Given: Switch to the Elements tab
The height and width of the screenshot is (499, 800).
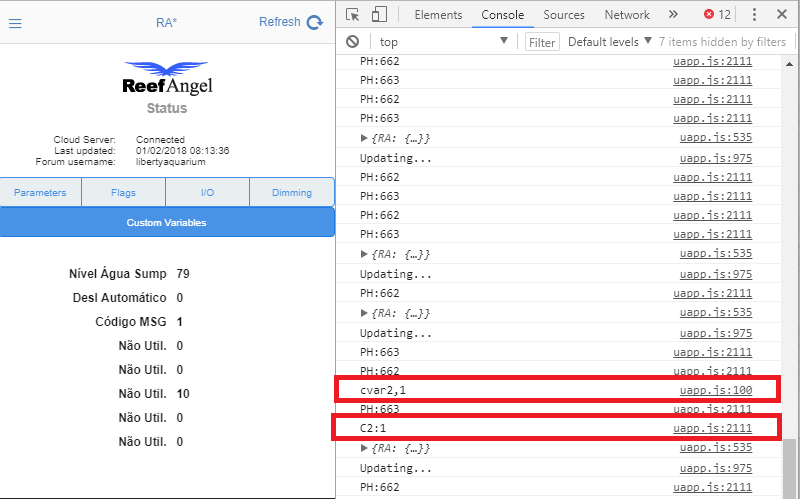Looking at the screenshot, I should tap(438, 15).
